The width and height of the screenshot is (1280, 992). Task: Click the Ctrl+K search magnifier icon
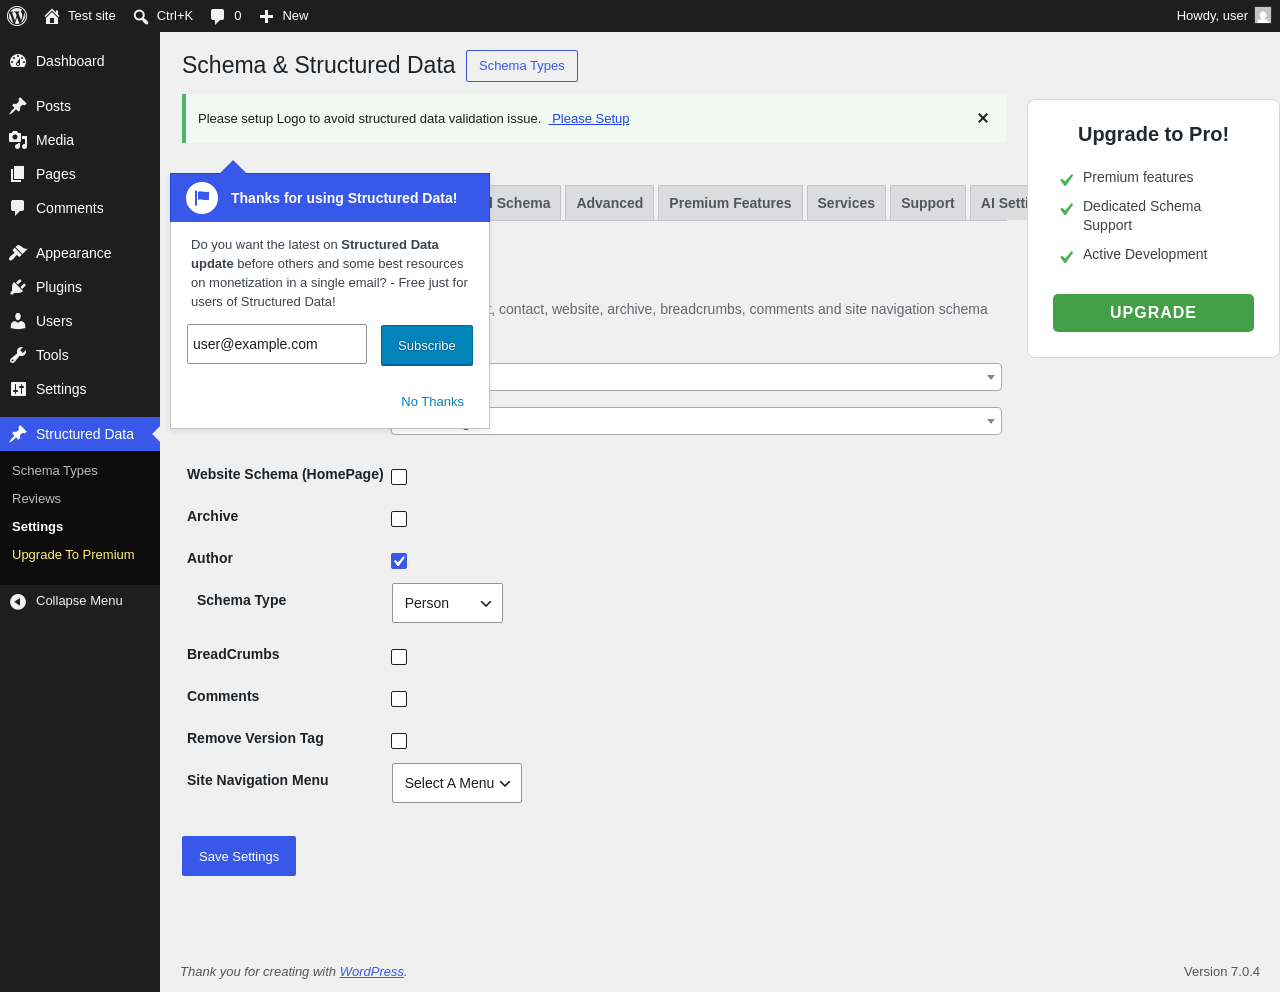coord(141,16)
